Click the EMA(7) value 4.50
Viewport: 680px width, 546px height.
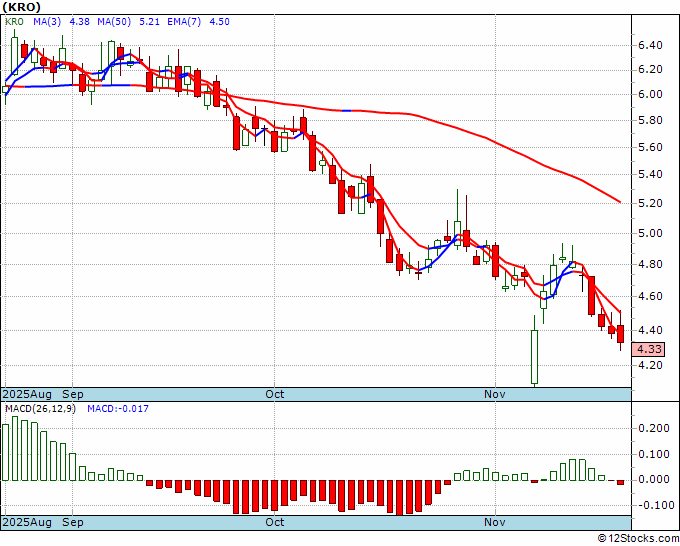tap(219, 22)
